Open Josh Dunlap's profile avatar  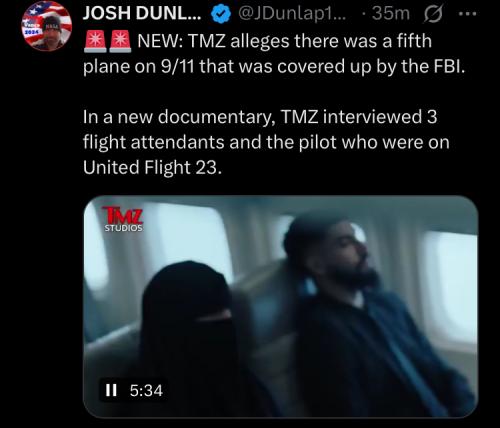(47, 28)
